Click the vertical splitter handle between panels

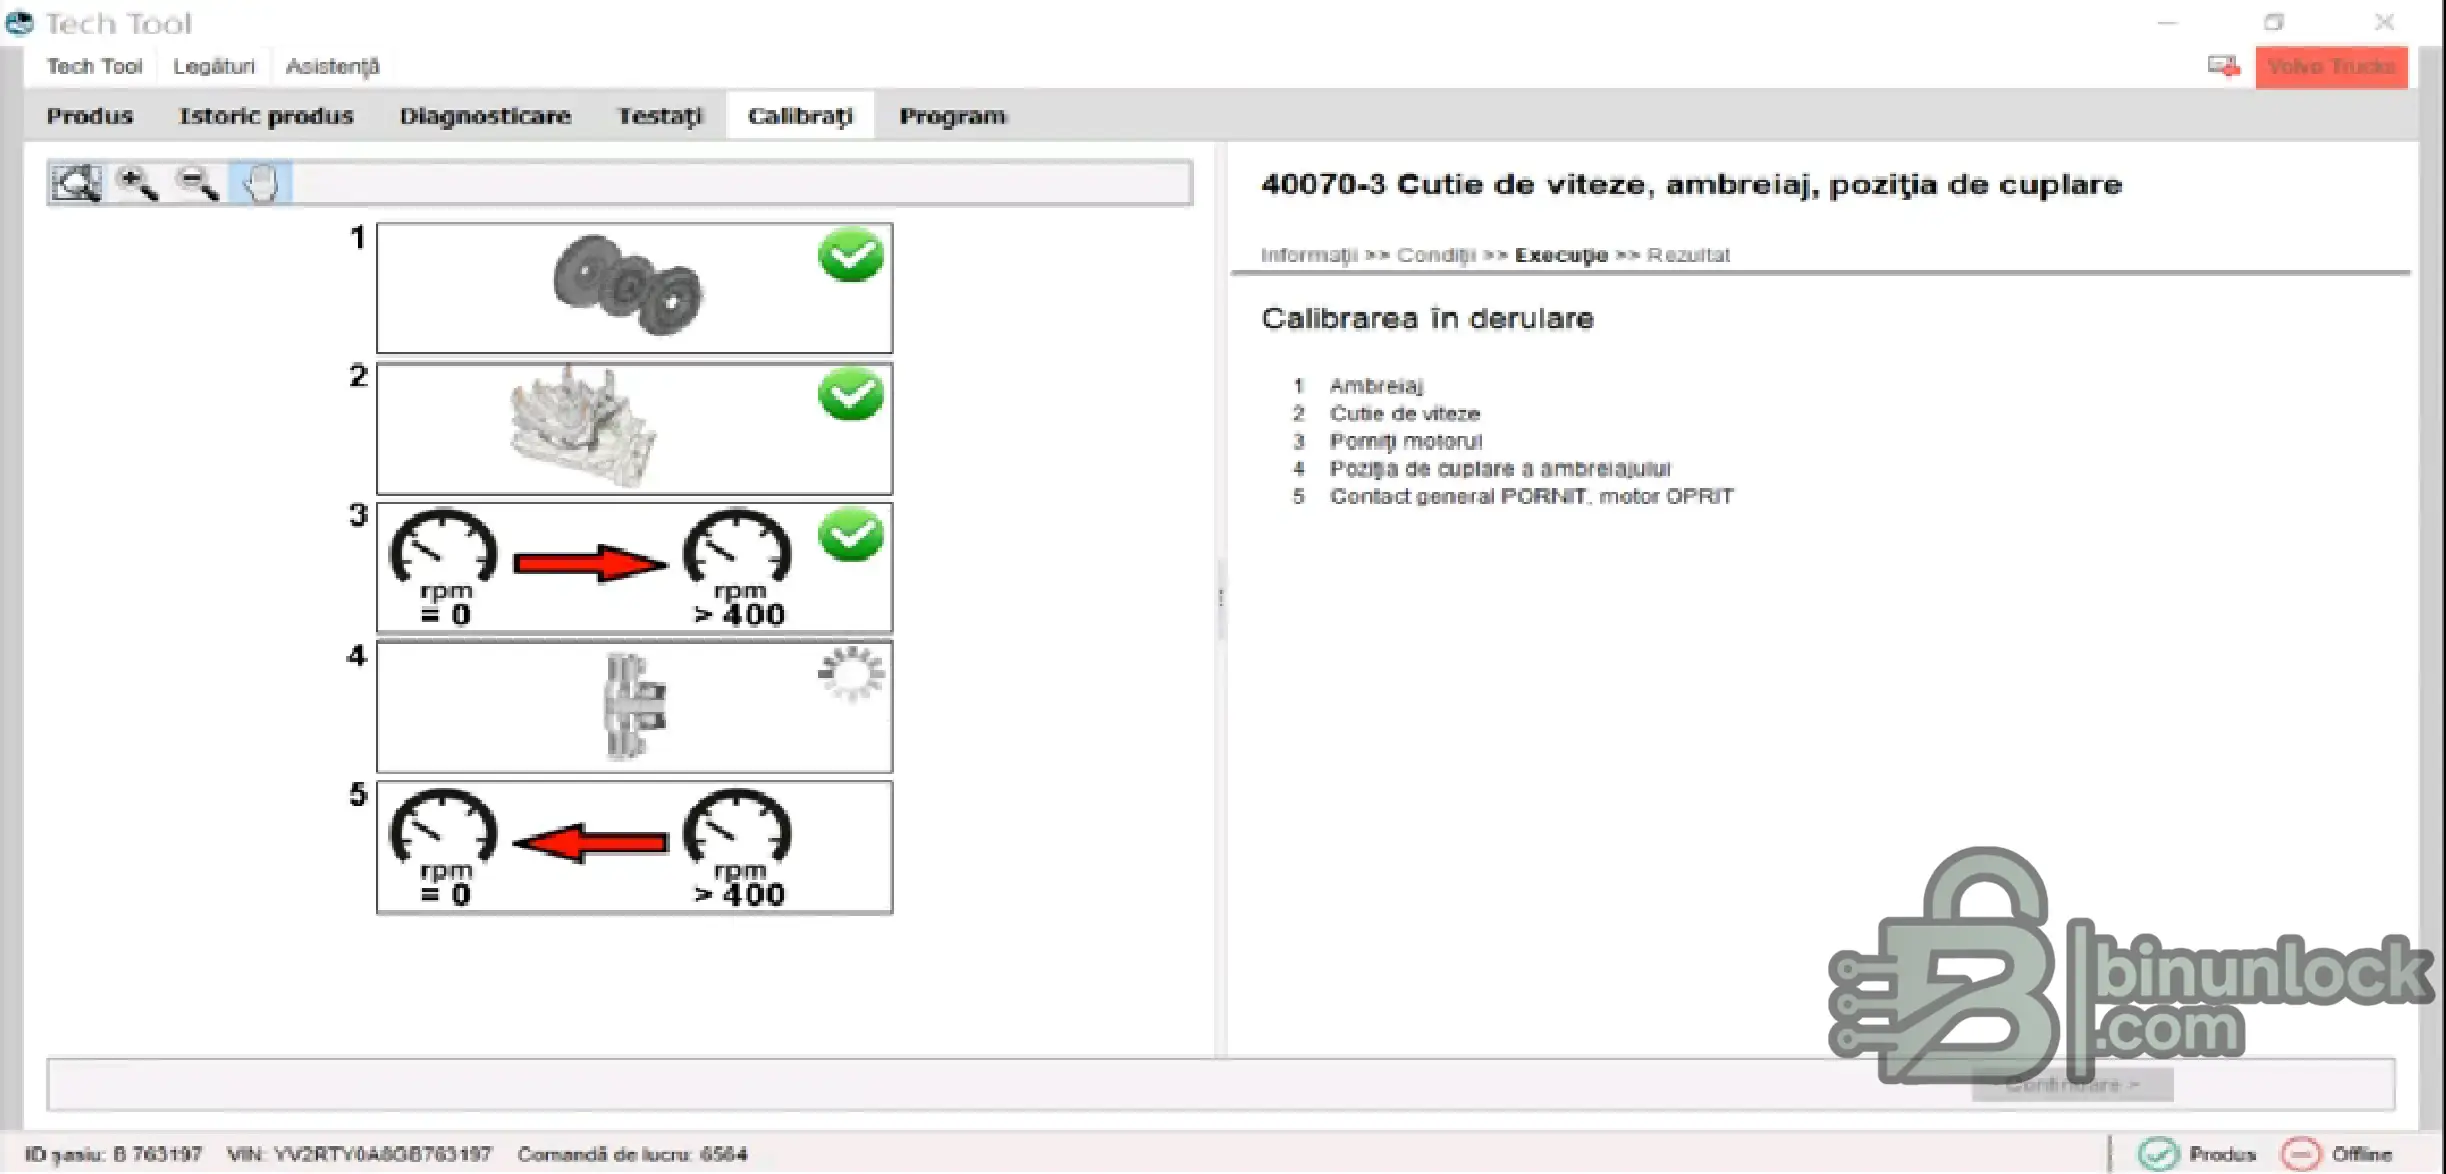pyautogui.click(x=1220, y=598)
